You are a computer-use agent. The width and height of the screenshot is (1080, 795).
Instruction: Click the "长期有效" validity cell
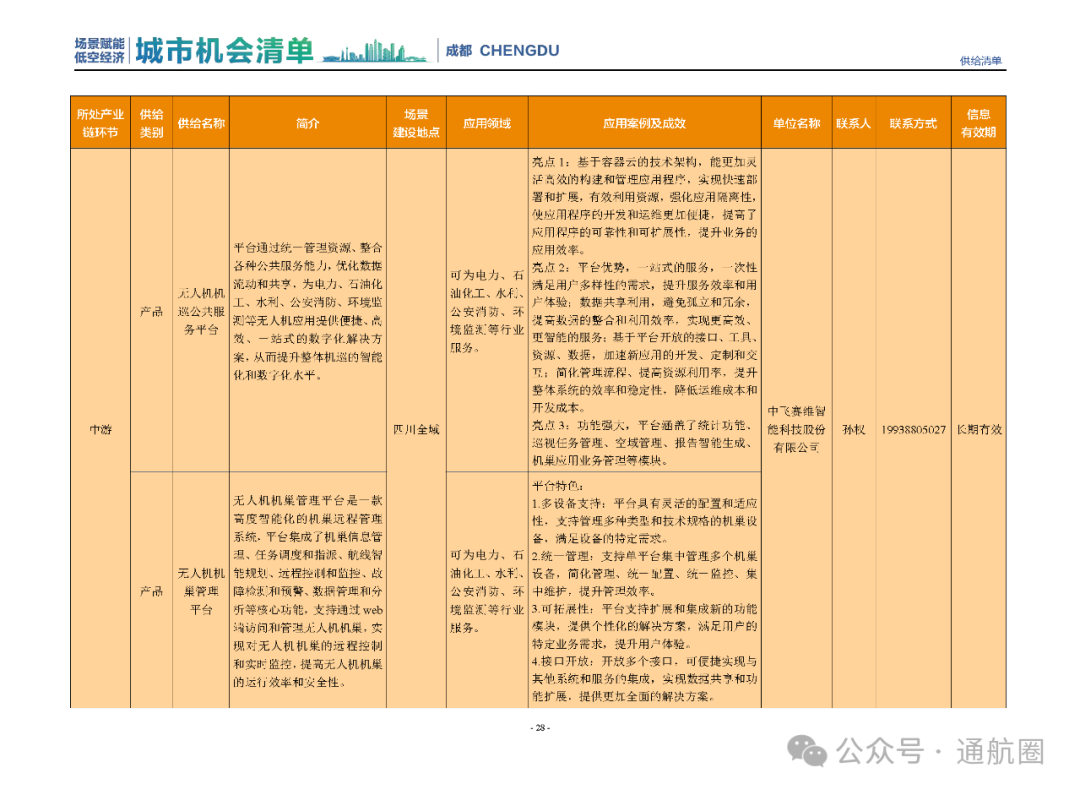tap(979, 429)
